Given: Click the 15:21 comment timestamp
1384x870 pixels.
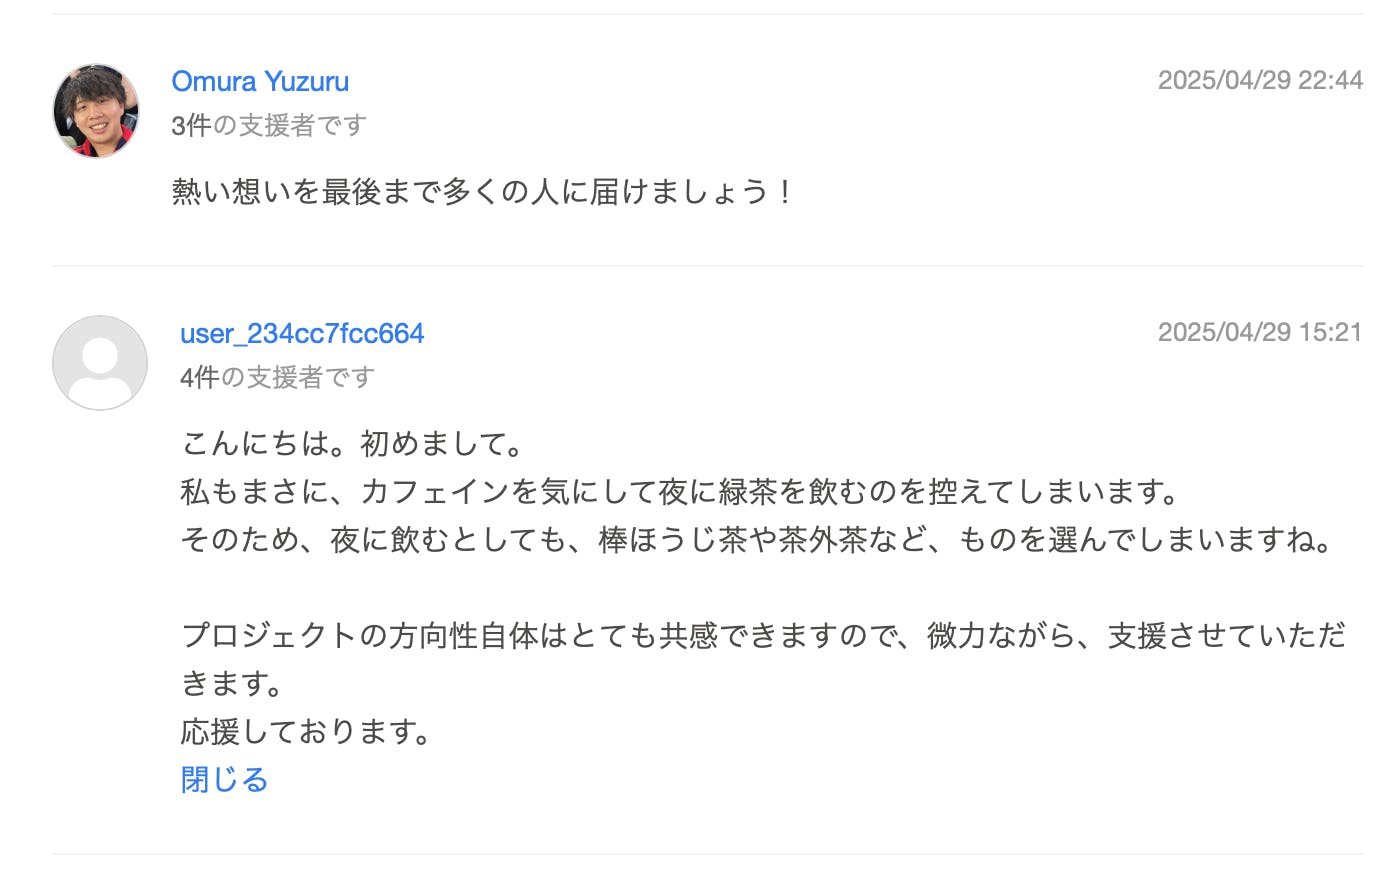Looking at the screenshot, I should (x=1260, y=332).
